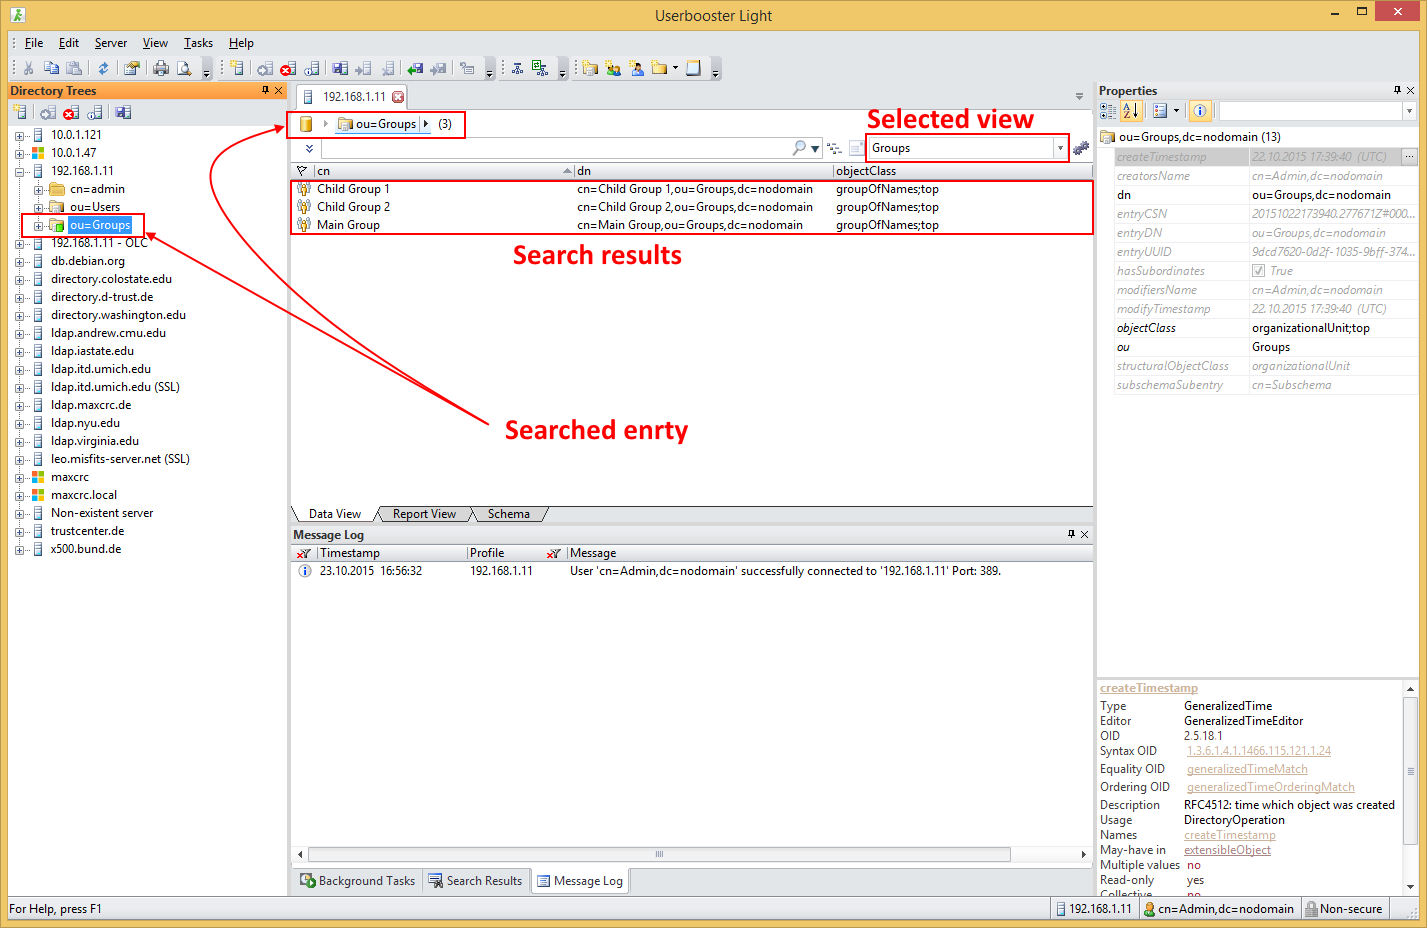Click the Refresh arrows icon in the toolbar

point(103,68)
